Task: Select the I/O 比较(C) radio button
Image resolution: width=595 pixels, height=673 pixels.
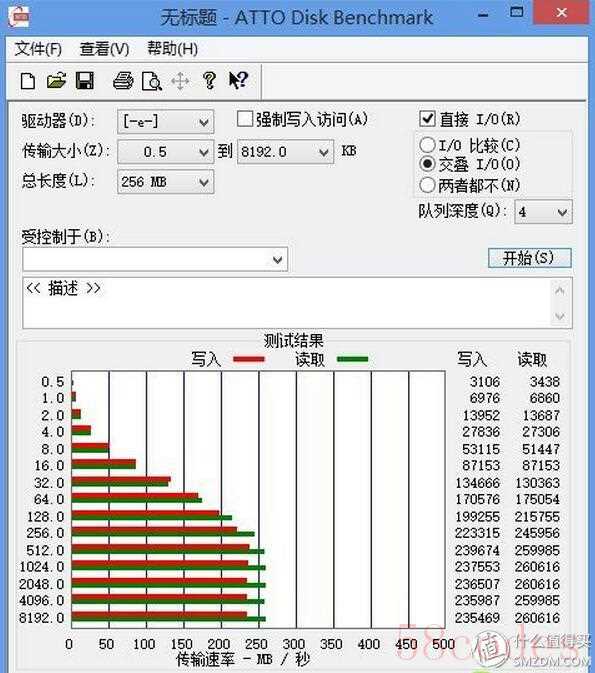Action: pos(427,145)
